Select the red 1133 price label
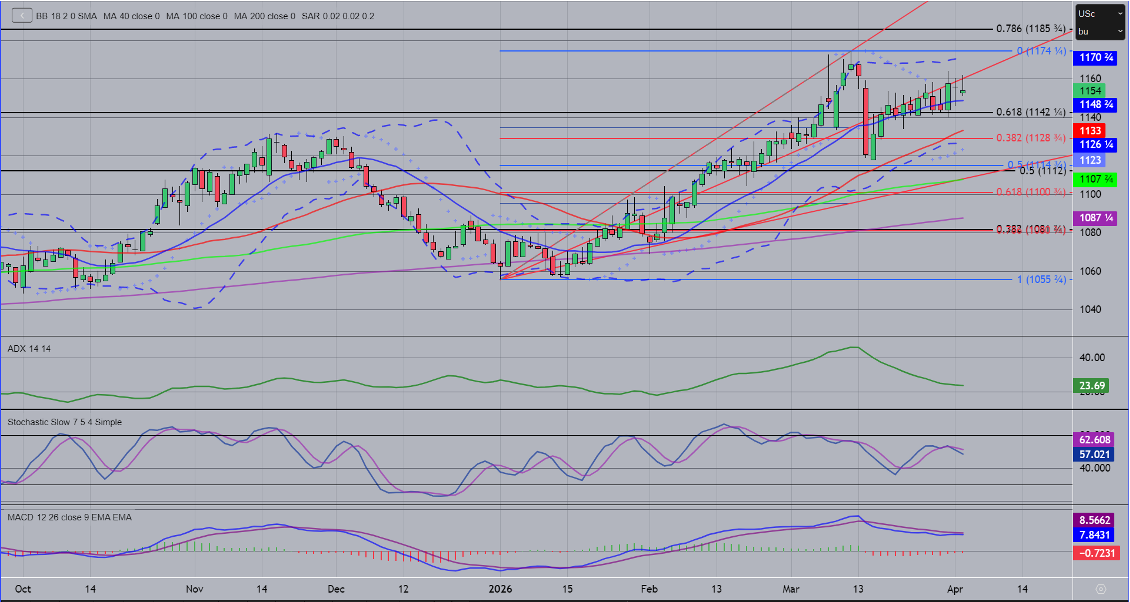This screenshot has height=602, width=1130. pyautogui.click(x=1090, y=131)
